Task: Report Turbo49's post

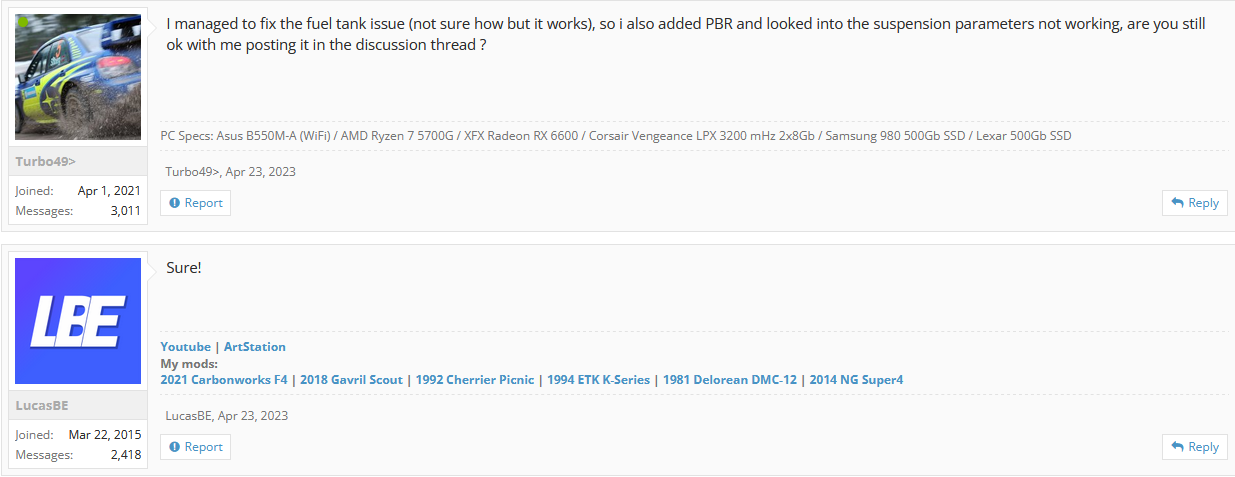Action: pos(196,202)
